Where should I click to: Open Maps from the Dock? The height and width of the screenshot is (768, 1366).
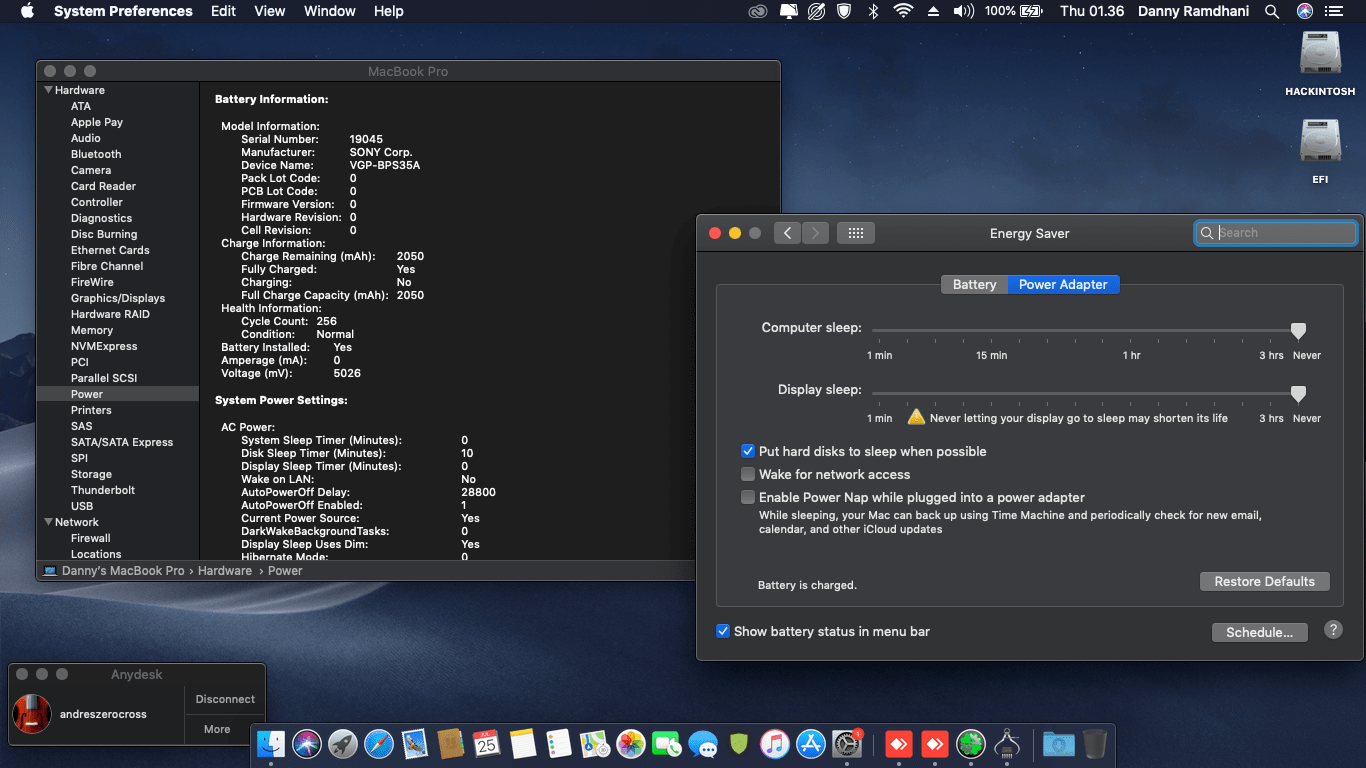coord(595,744)
